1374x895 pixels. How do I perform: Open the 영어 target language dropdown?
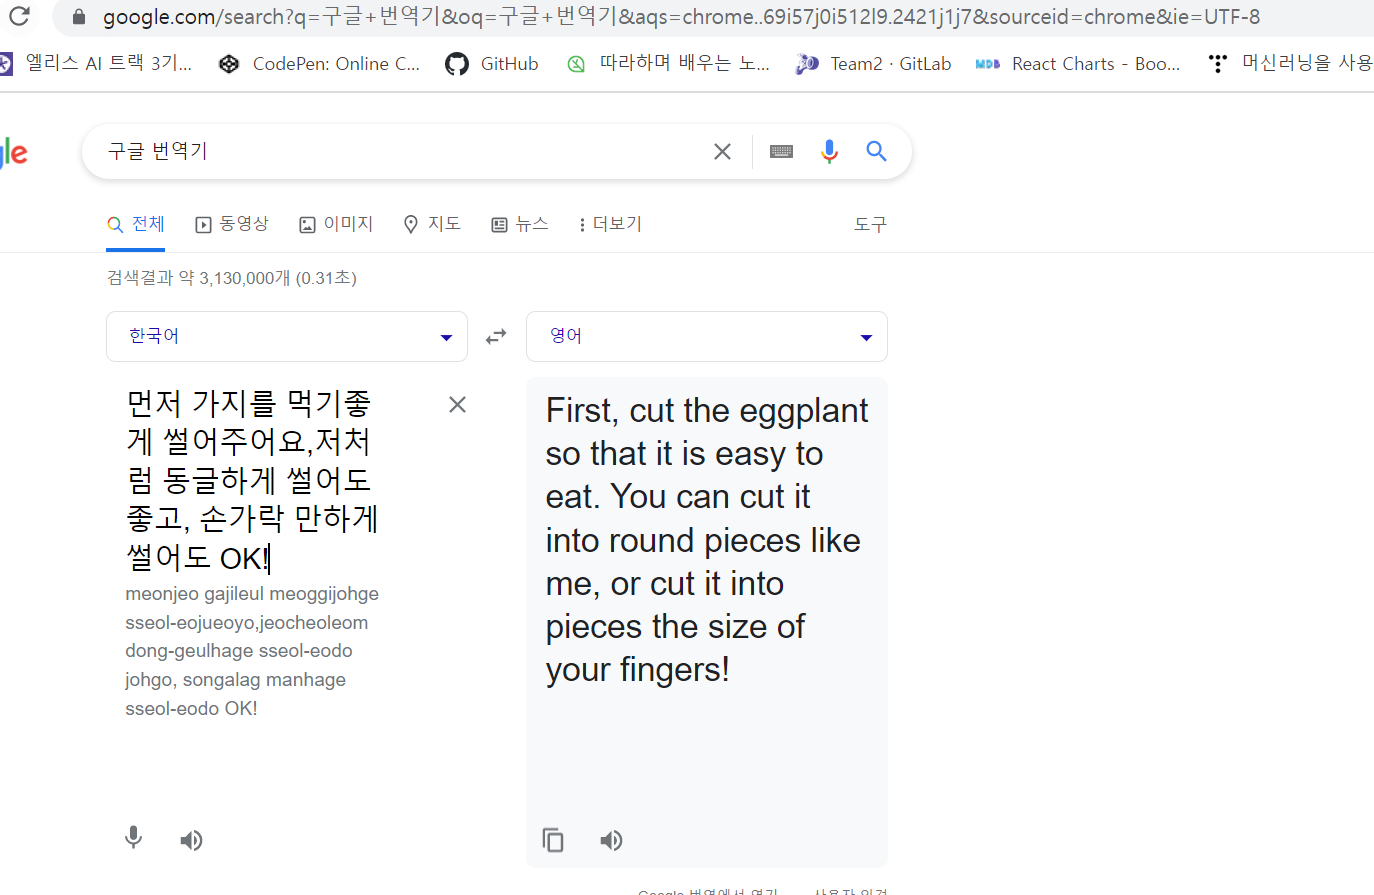[x=707, y=336]
